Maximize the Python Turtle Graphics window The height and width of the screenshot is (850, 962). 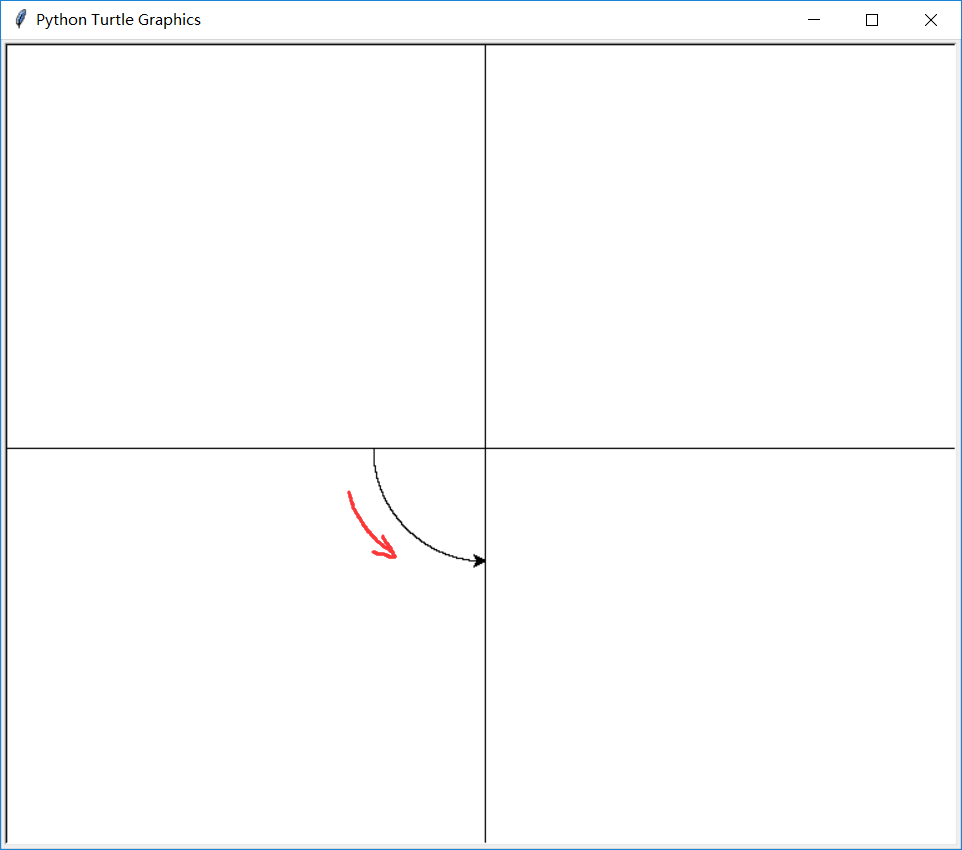872,20
